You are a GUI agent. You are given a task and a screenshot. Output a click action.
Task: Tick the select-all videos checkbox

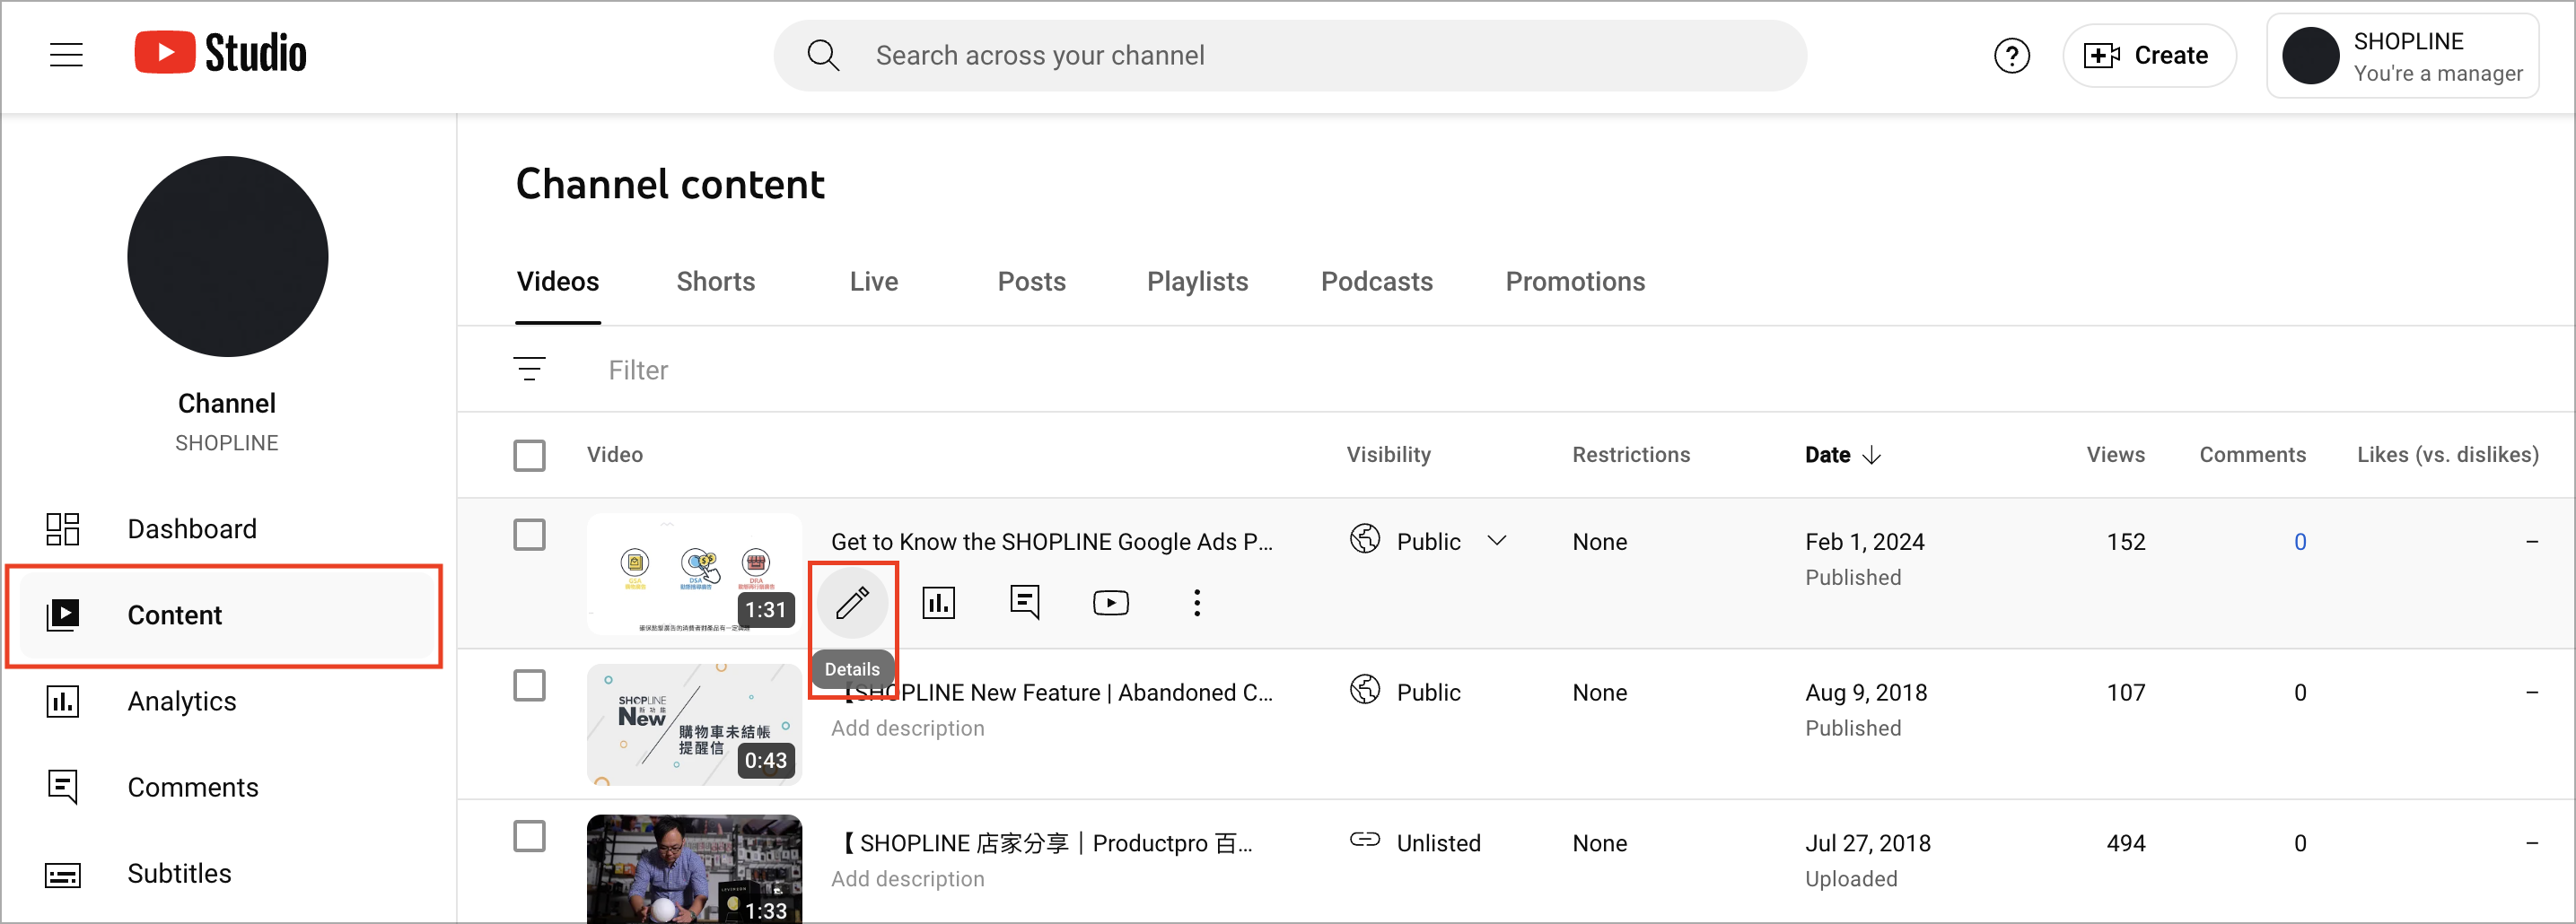click(x=529, y=455)
